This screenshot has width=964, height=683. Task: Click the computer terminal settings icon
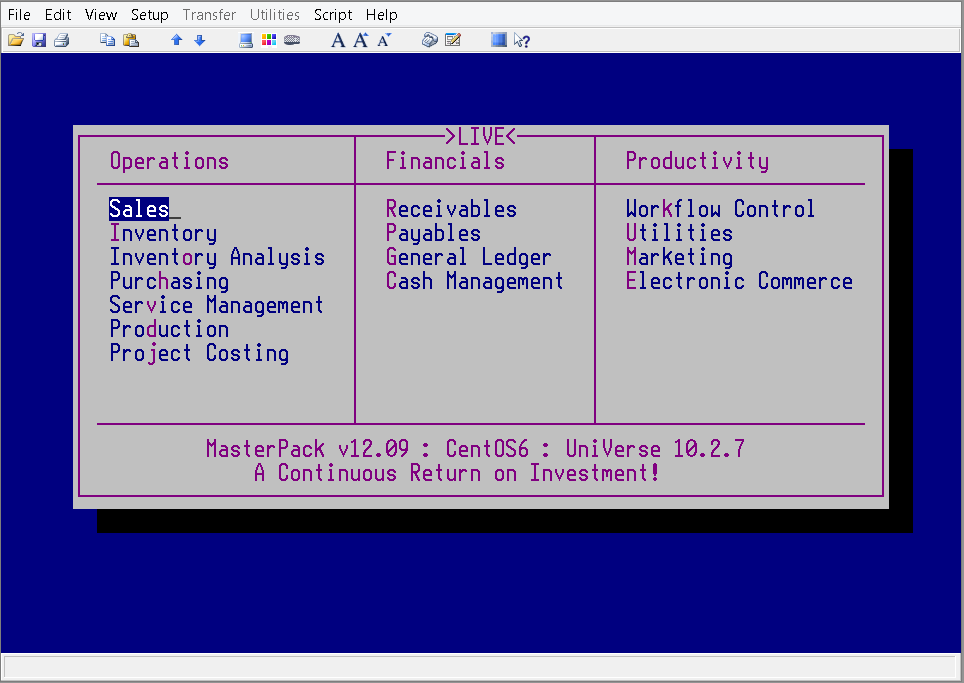point(246,41)
